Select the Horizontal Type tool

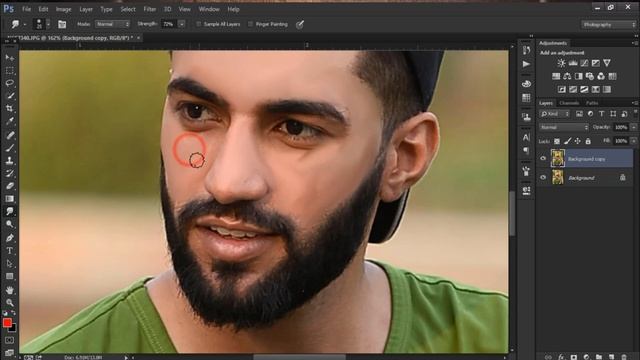tap(10, 251)
